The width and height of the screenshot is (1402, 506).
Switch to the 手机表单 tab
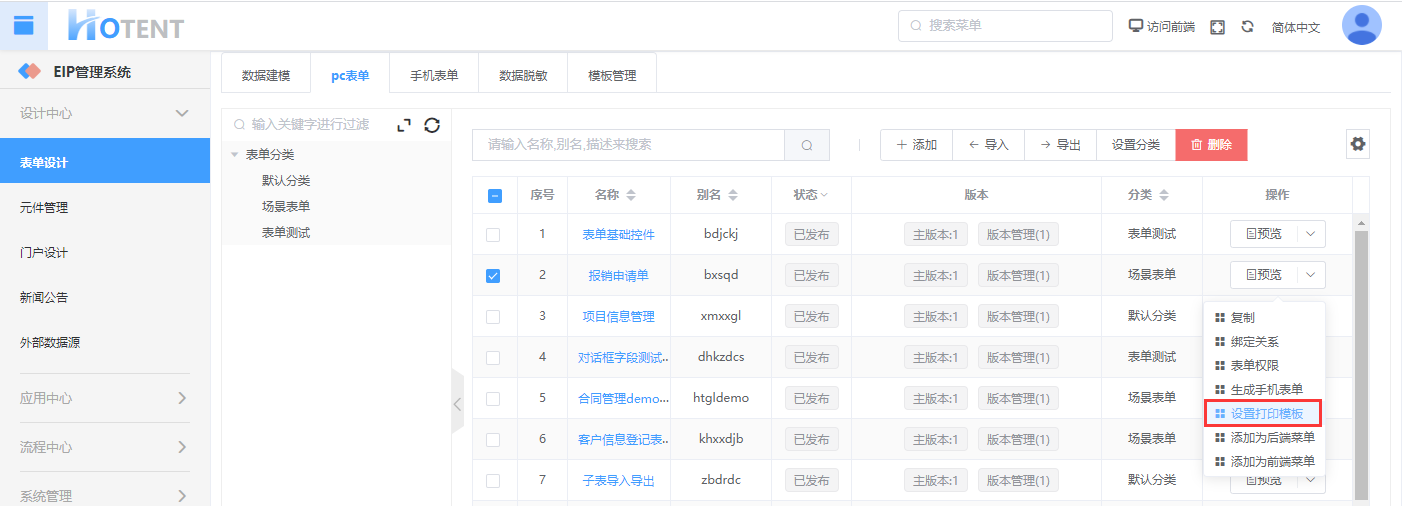point(434,76)
